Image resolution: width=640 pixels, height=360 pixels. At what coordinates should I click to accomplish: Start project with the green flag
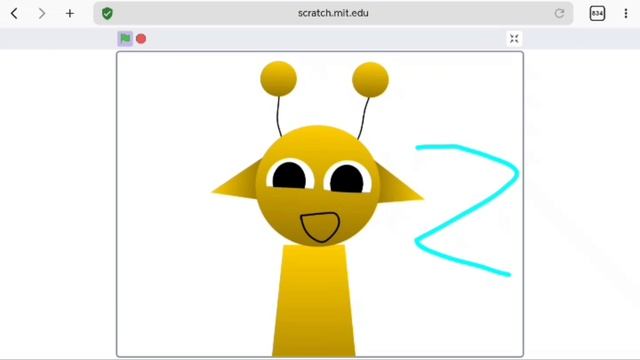click(x=125, y=38)
